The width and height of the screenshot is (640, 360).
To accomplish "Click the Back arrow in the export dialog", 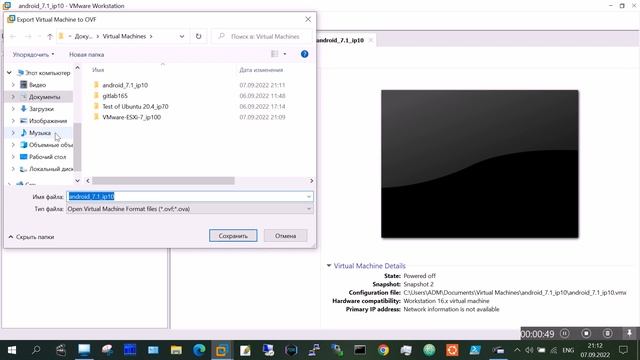I will click(x=13, y=36).
